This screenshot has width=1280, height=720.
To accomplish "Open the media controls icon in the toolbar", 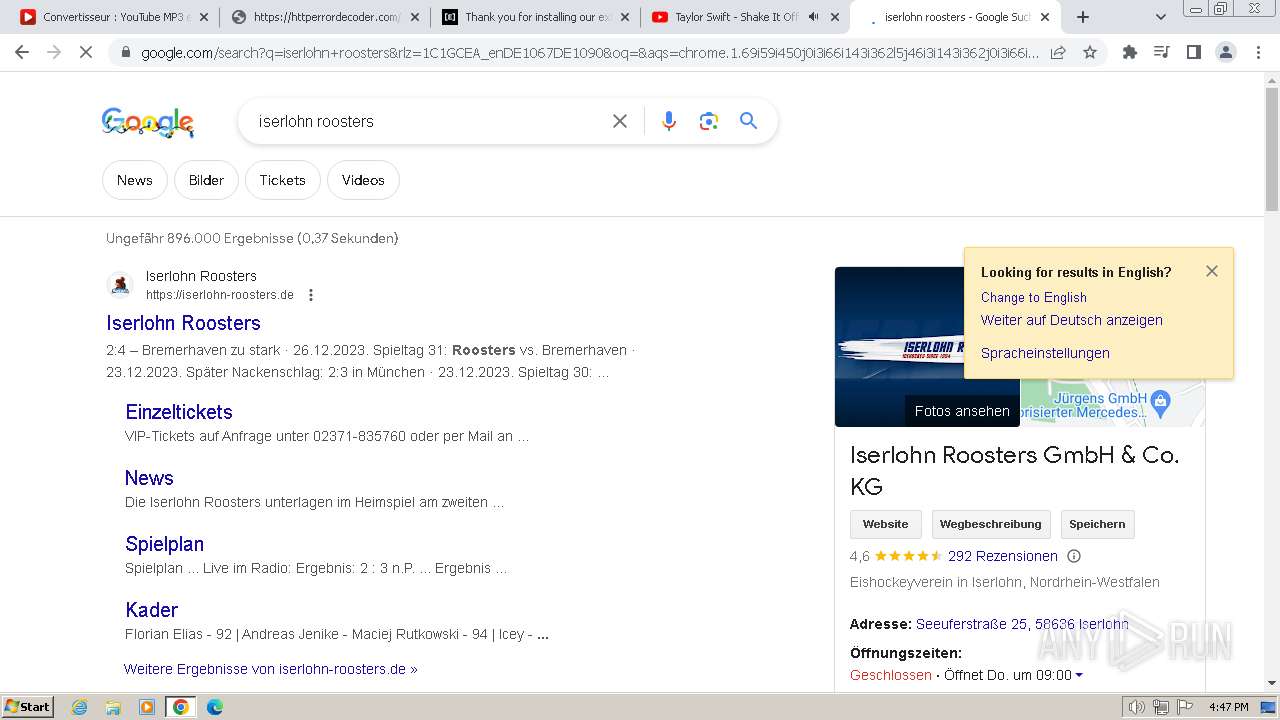I will pyautogui.click(x=1162, y=52).
